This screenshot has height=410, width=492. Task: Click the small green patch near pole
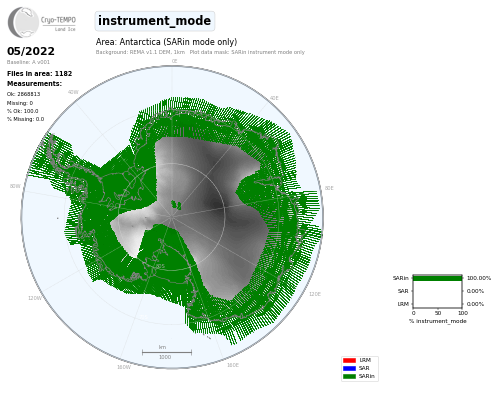click(176, 205)
